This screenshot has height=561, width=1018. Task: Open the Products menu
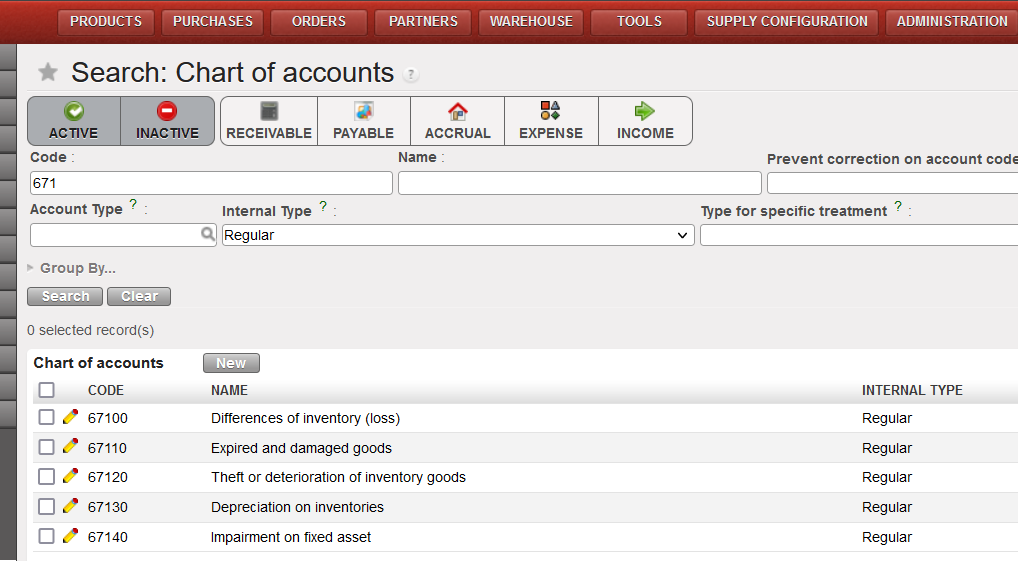pos(106,21)
